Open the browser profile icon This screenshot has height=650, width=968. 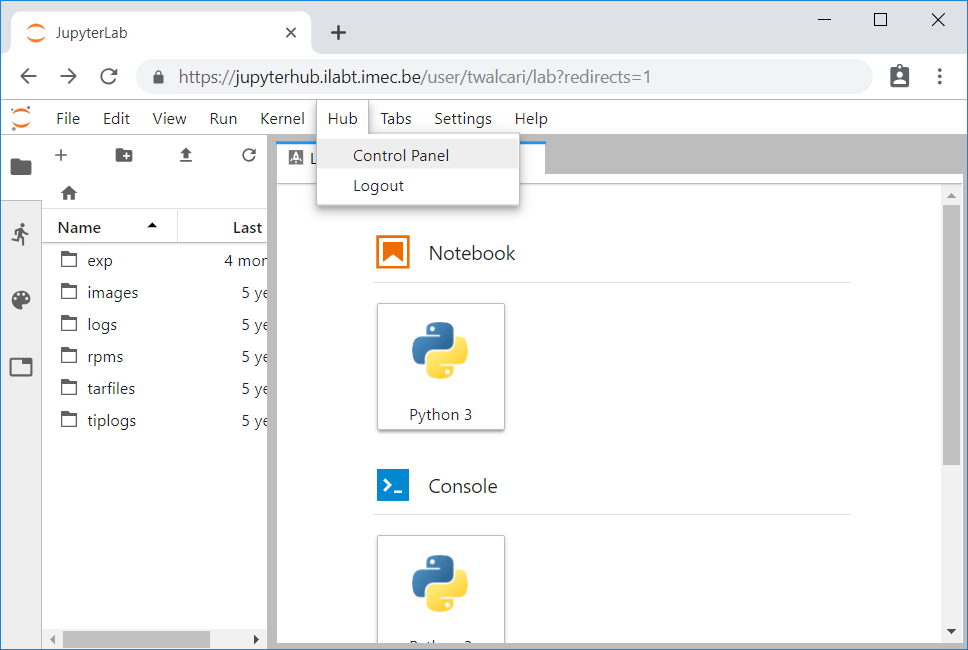pos(899,76)
